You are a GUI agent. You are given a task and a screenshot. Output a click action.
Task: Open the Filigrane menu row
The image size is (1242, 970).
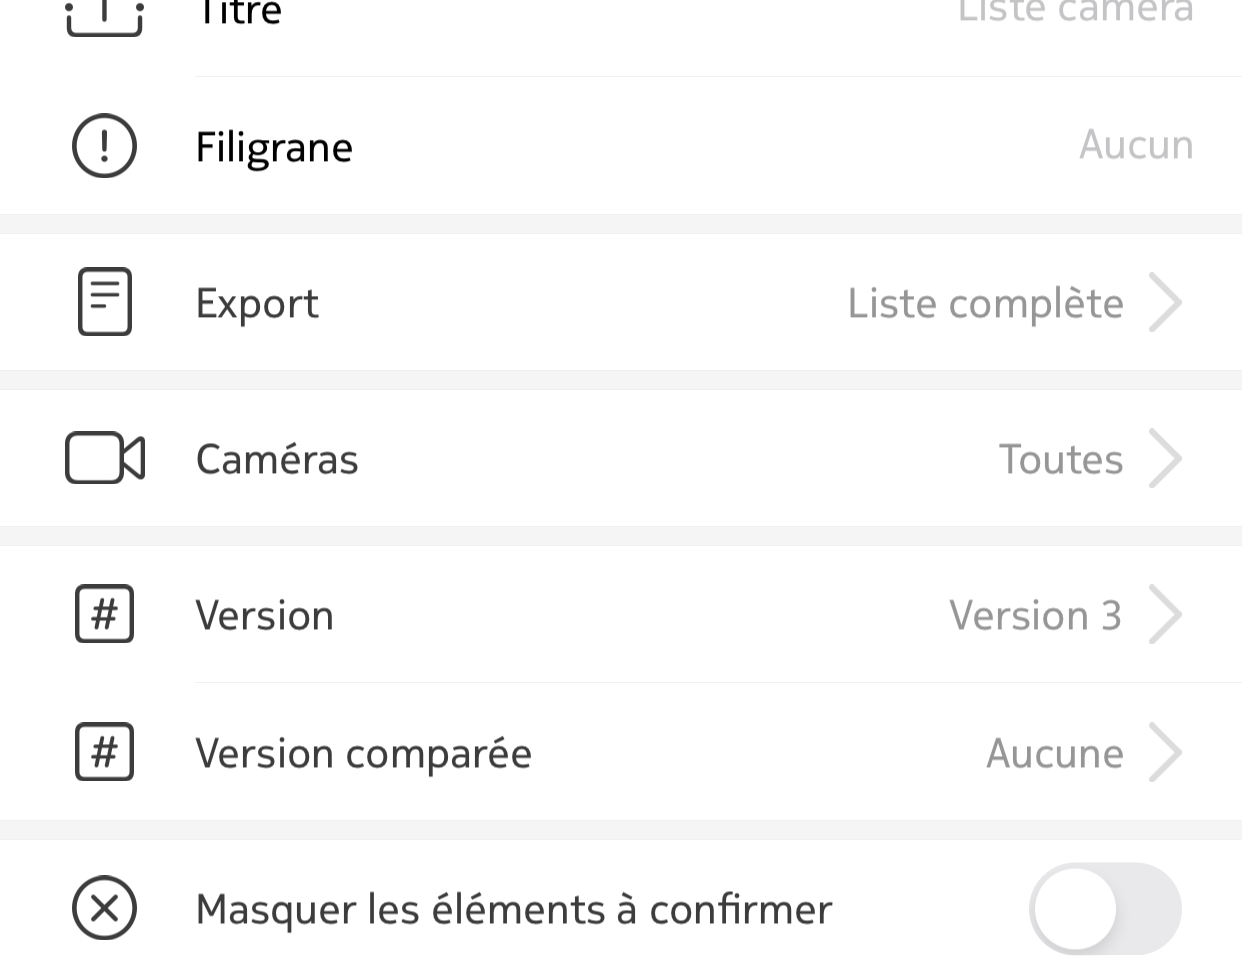(x=621, y=146)
